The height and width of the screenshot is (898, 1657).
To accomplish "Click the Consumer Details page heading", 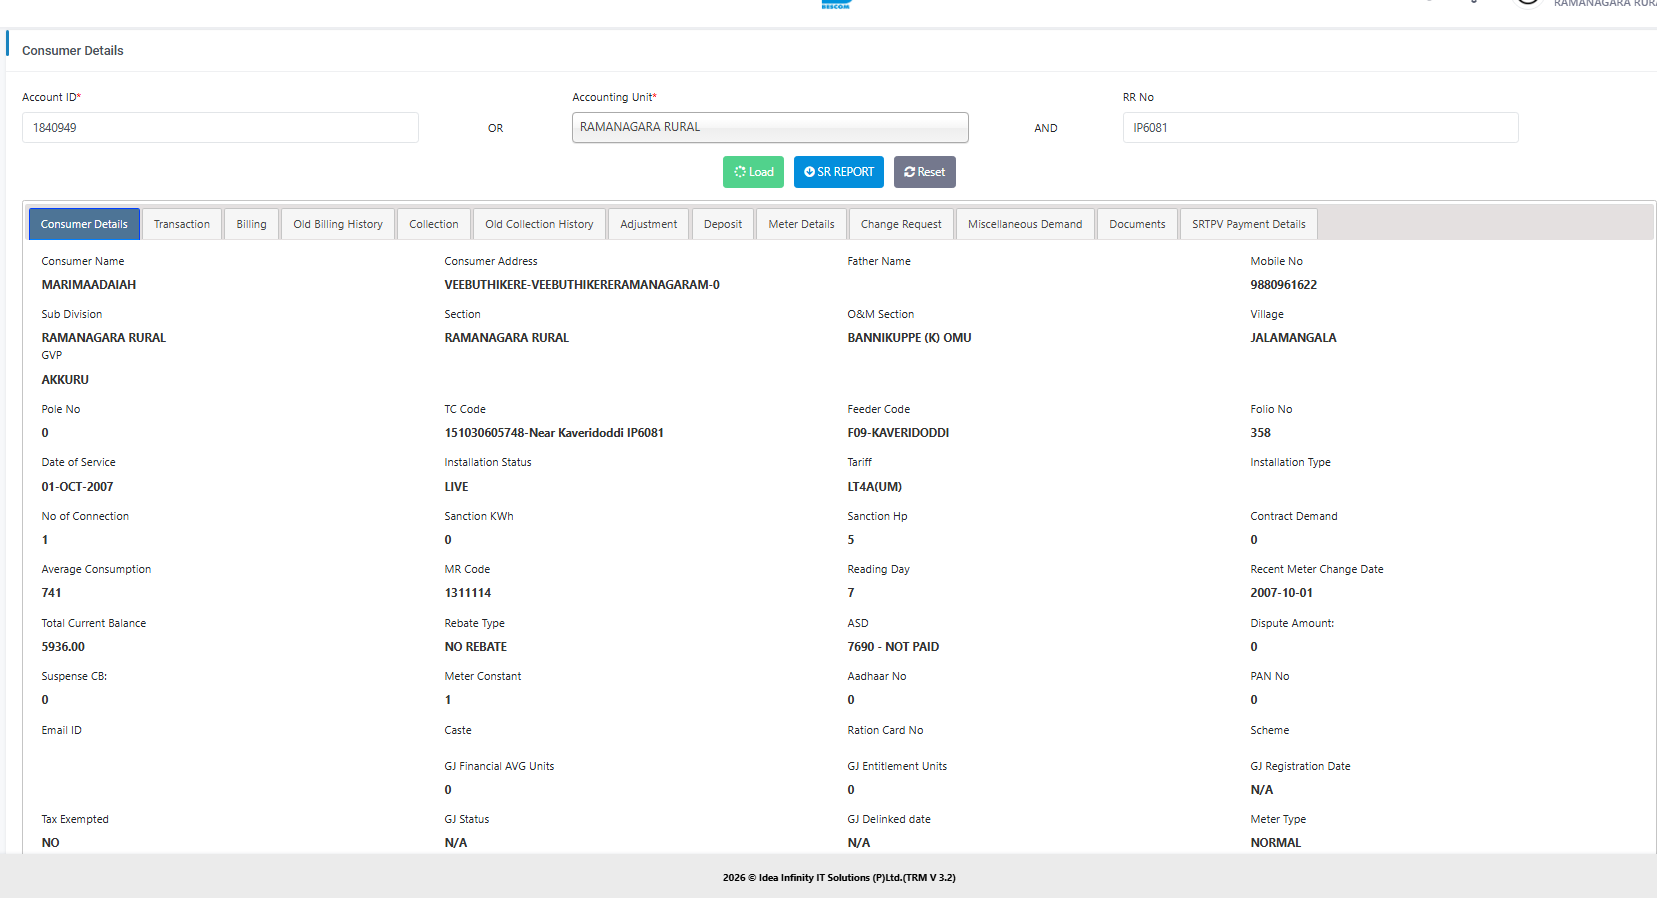I will pyautogui.click(x=73, y=51).
